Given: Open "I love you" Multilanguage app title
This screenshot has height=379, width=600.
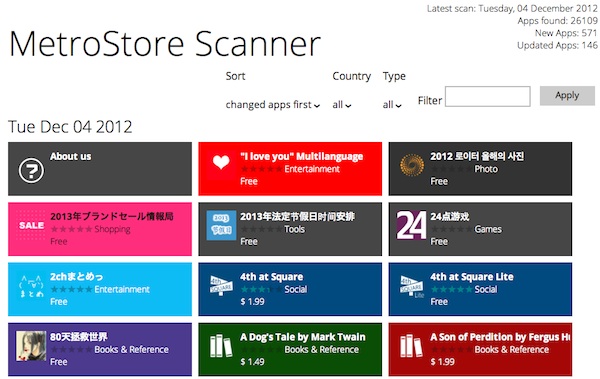Looking at the screenshot, I should click(x=302, y=156).
